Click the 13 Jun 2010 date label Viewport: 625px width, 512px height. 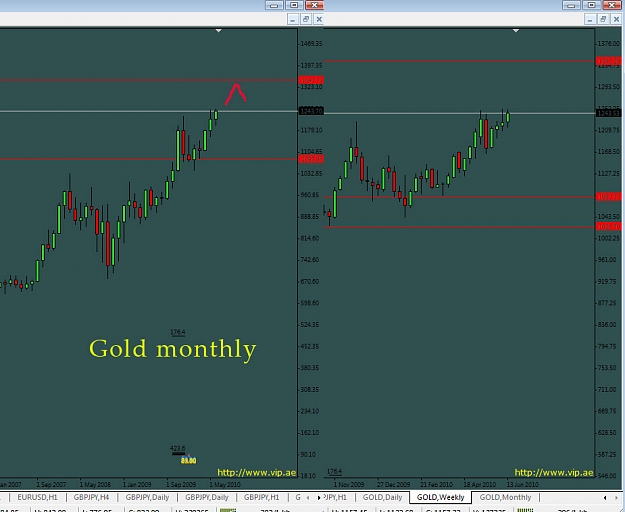coord(523,485)
